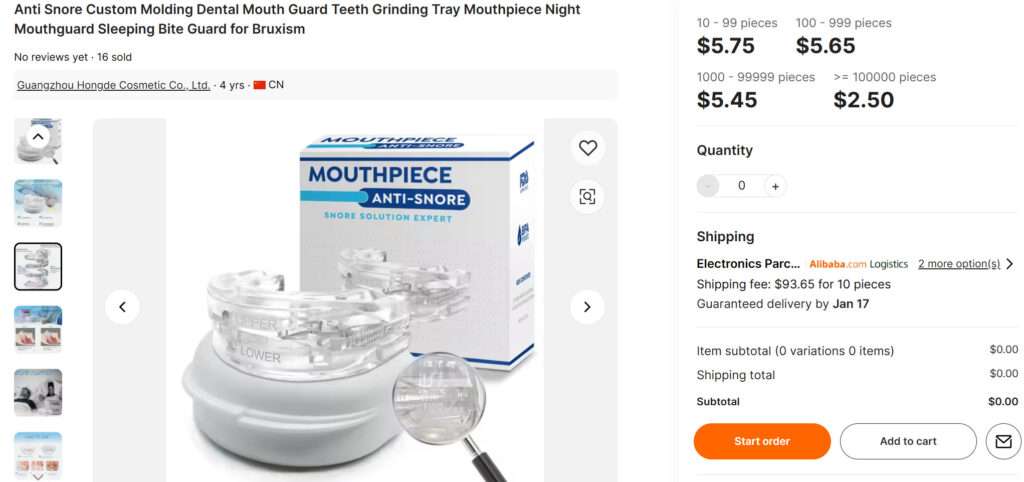1024x482 pixels.
Task: Click the main product image
Action: click(355, 300)
